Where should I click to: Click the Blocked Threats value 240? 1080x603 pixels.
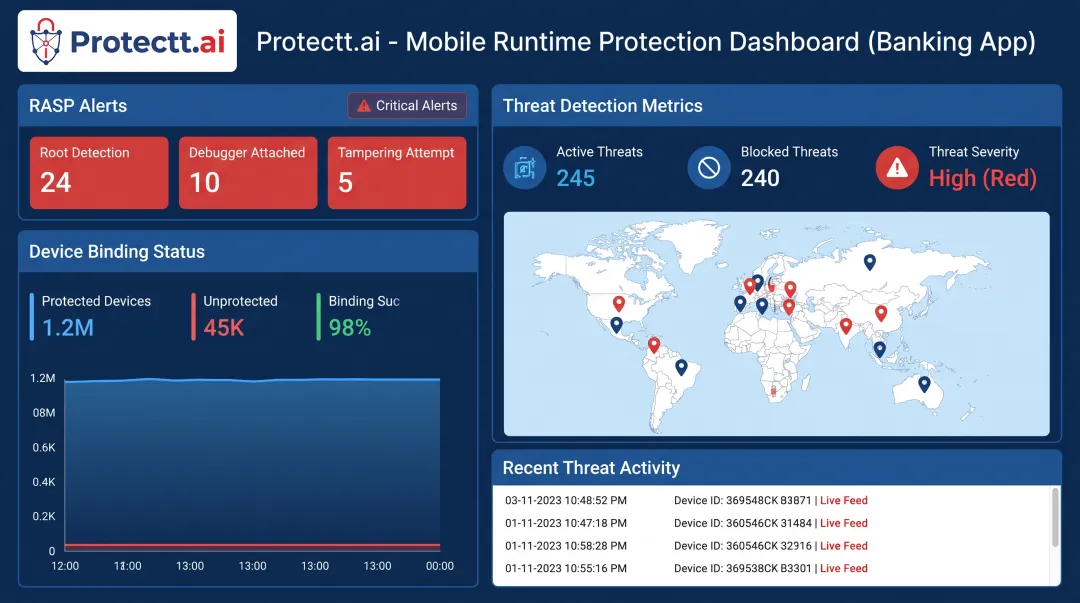coord(760,178)
